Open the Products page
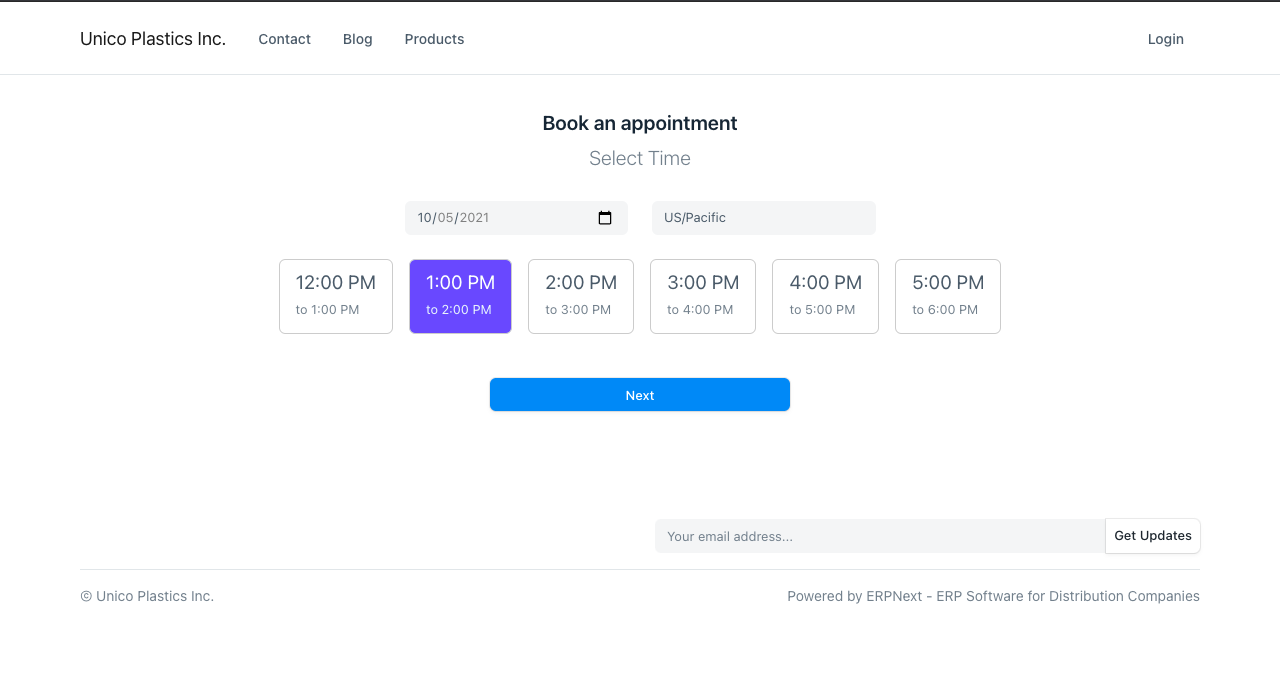Screen dimensions: 1280x691 tap(434, 39)
